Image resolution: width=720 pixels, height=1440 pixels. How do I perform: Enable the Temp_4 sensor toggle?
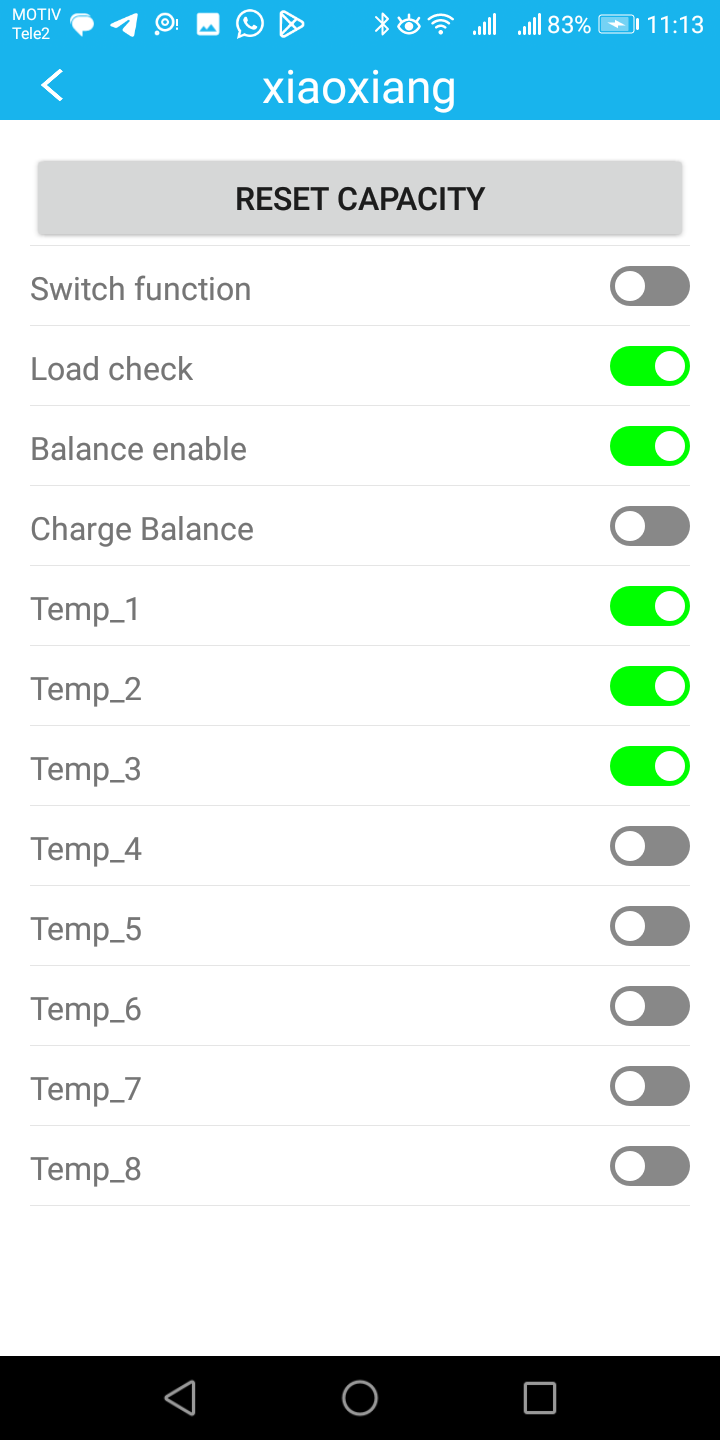[x=650, y=846]
